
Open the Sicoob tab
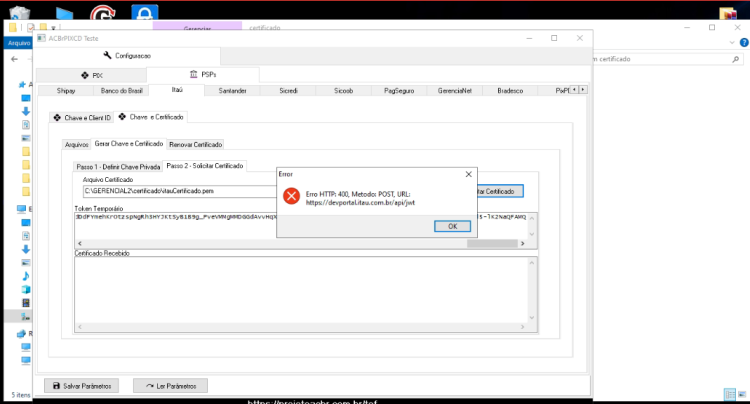coord(343,91)
